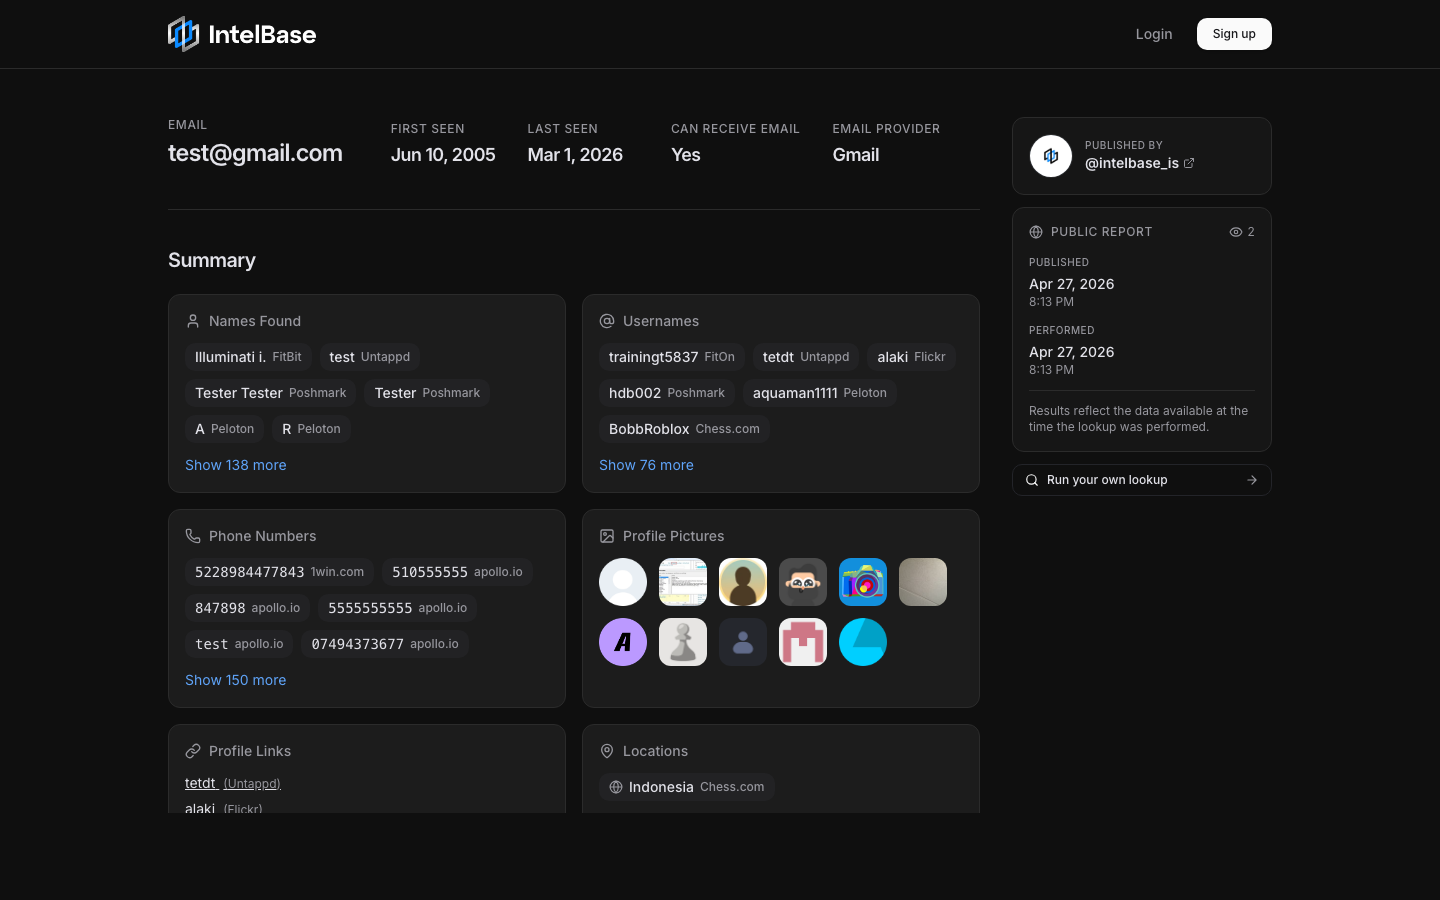Screen dimensions: 1440x900
Task: Click the Run your own lookup button
Action: coord(1142,480)
